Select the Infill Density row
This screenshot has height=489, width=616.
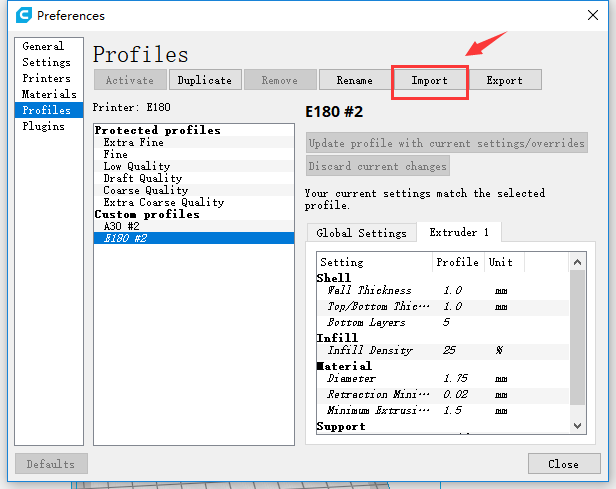pyautogui.click(x=443, y=350)
